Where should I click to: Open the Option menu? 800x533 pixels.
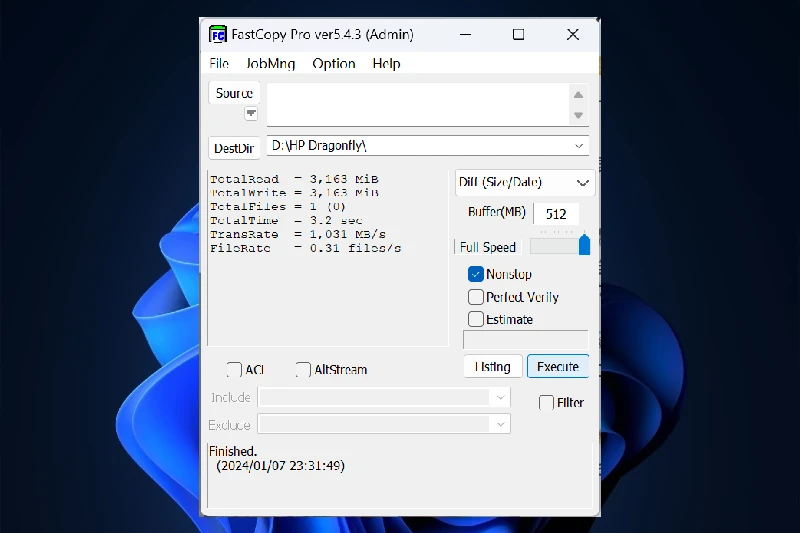tap(334, 64)
